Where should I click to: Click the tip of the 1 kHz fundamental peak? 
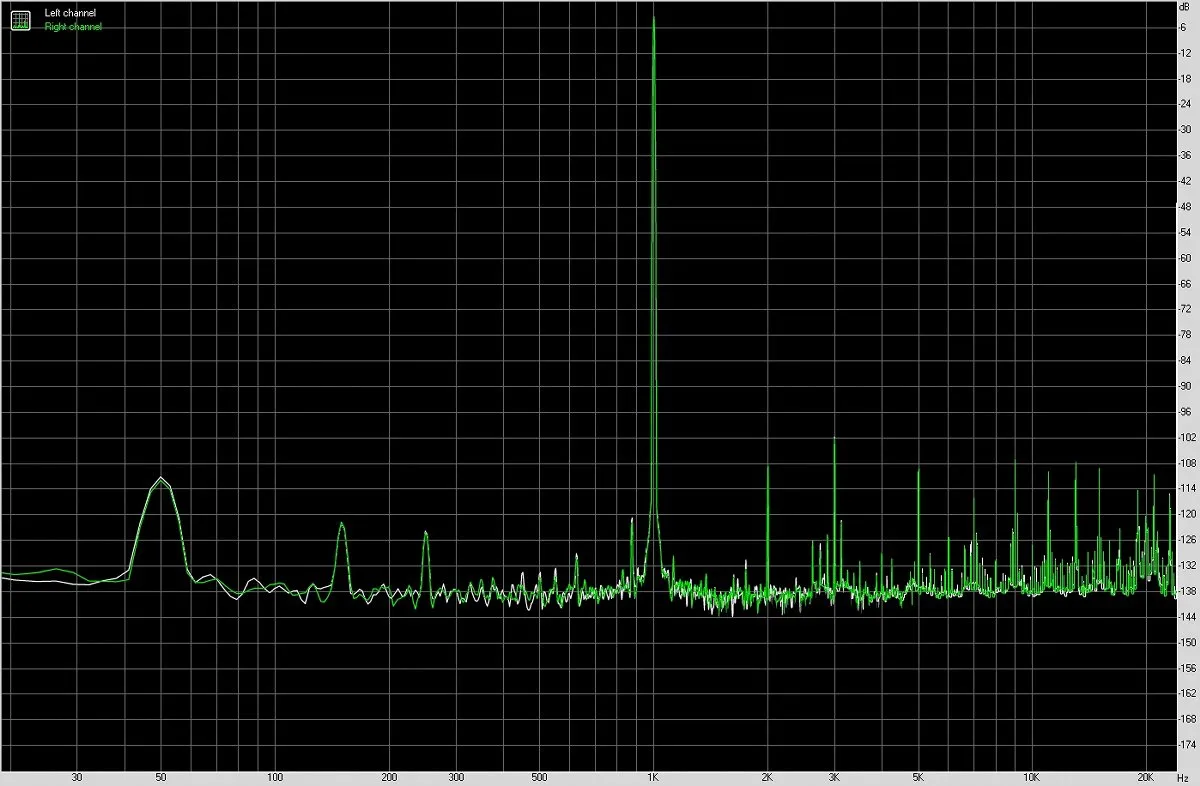tap(653, 17)
